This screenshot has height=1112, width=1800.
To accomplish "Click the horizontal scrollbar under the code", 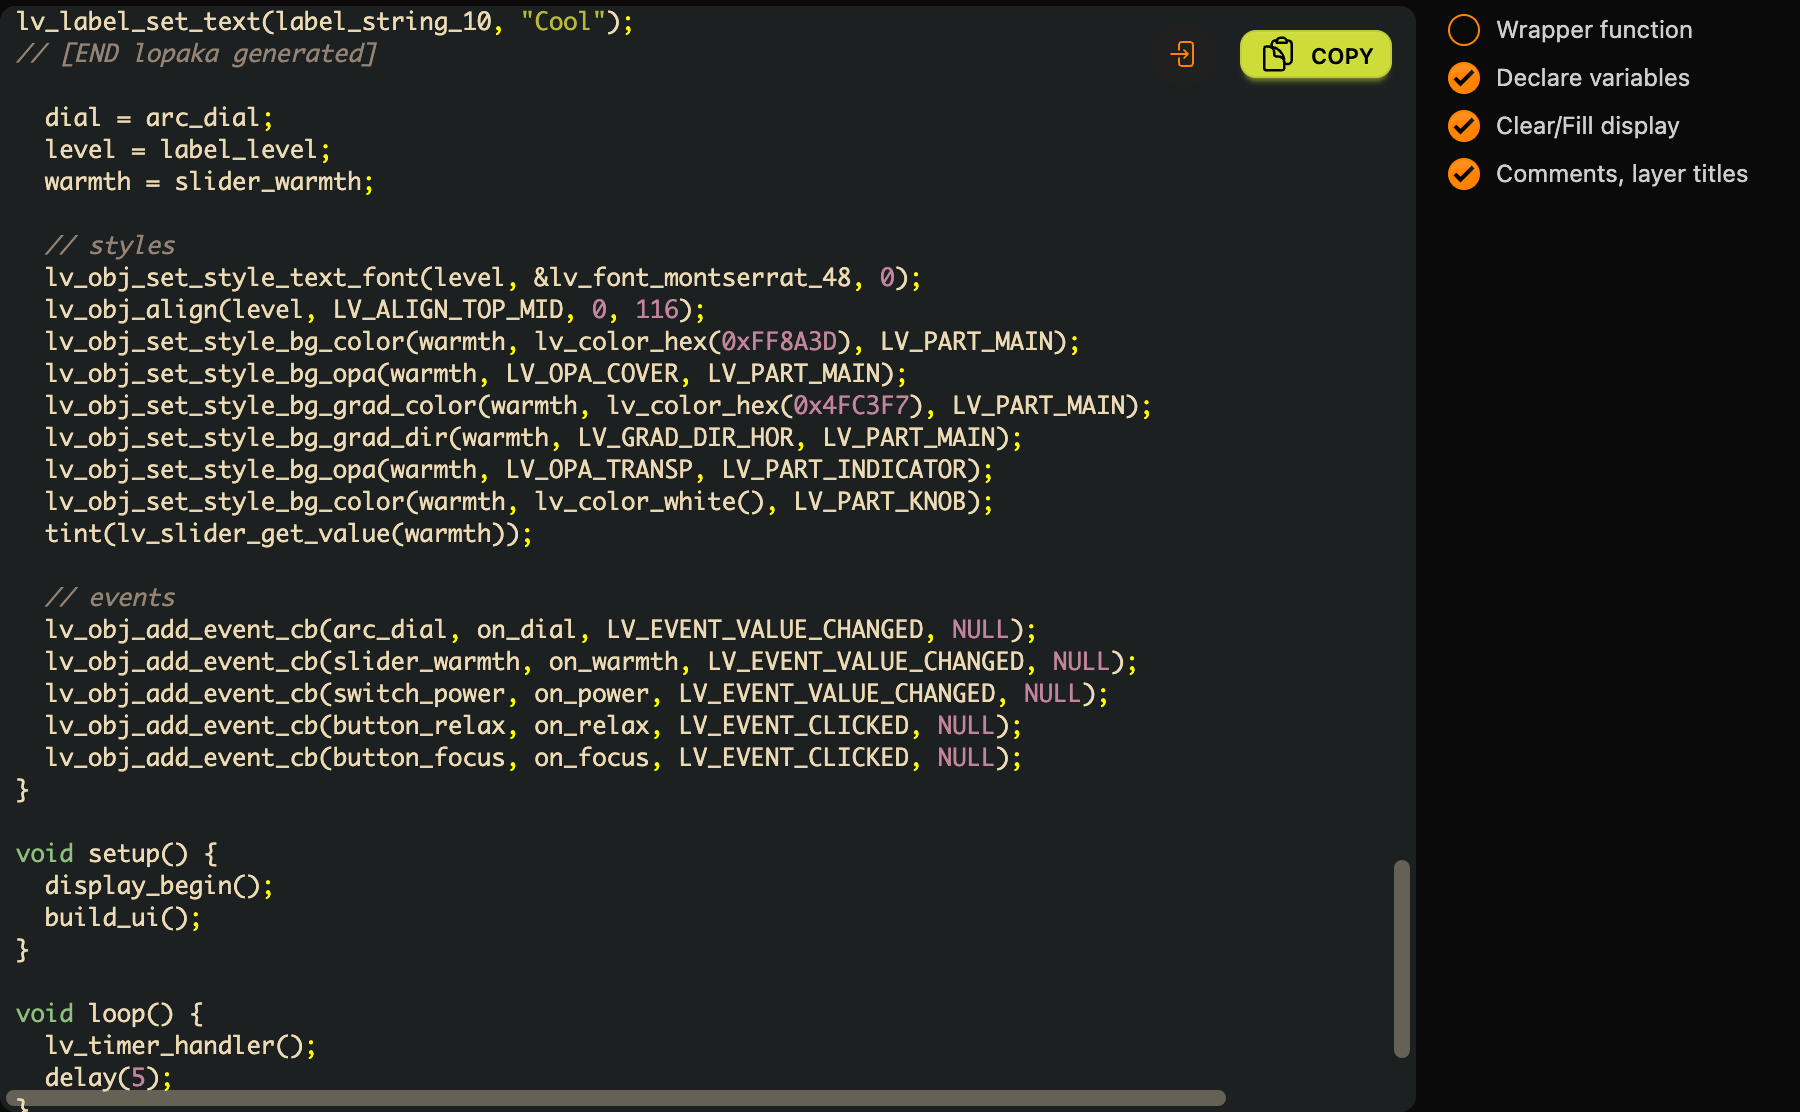I will [616, 1098].
